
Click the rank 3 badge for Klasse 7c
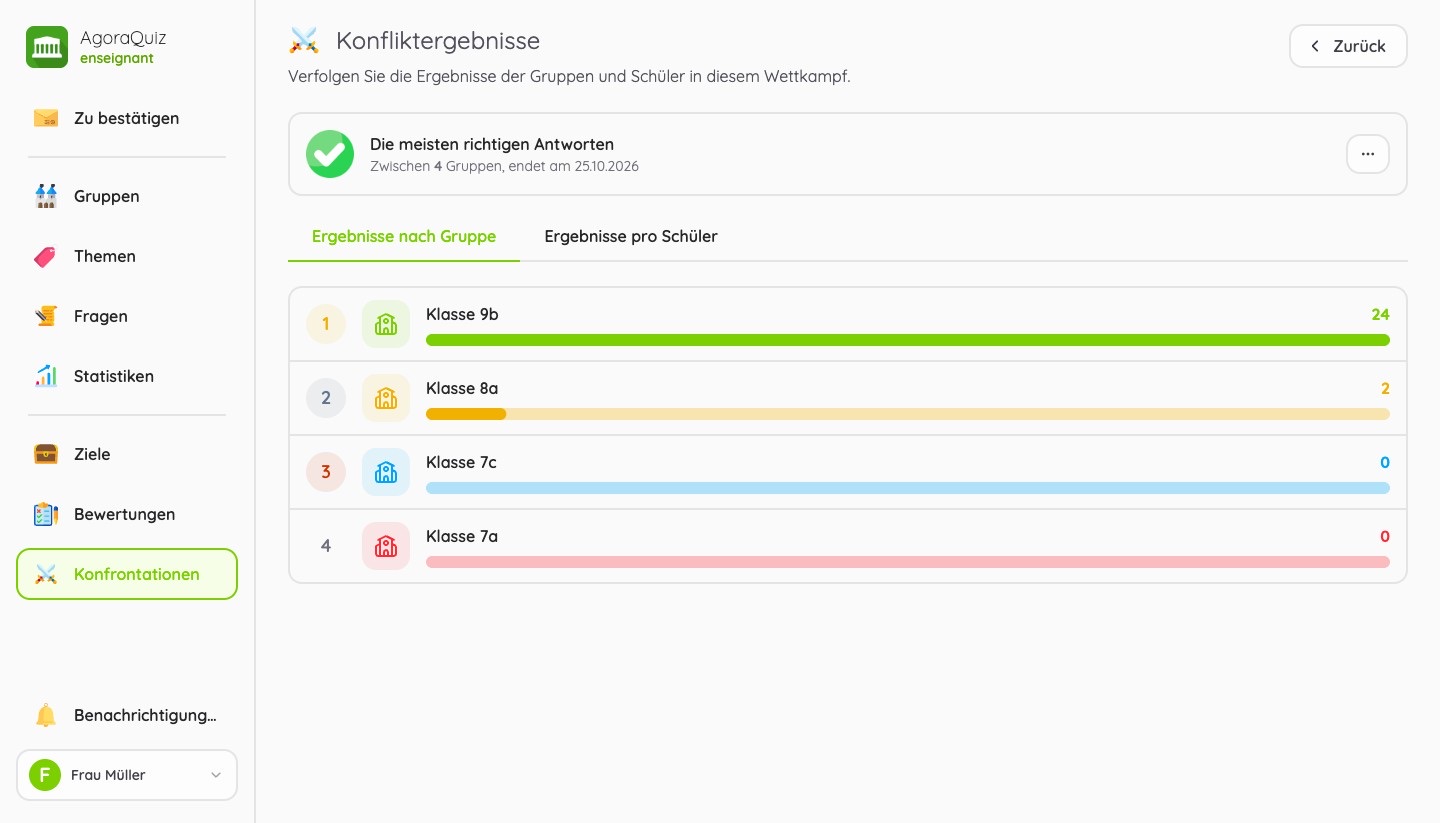coord(326,472)
